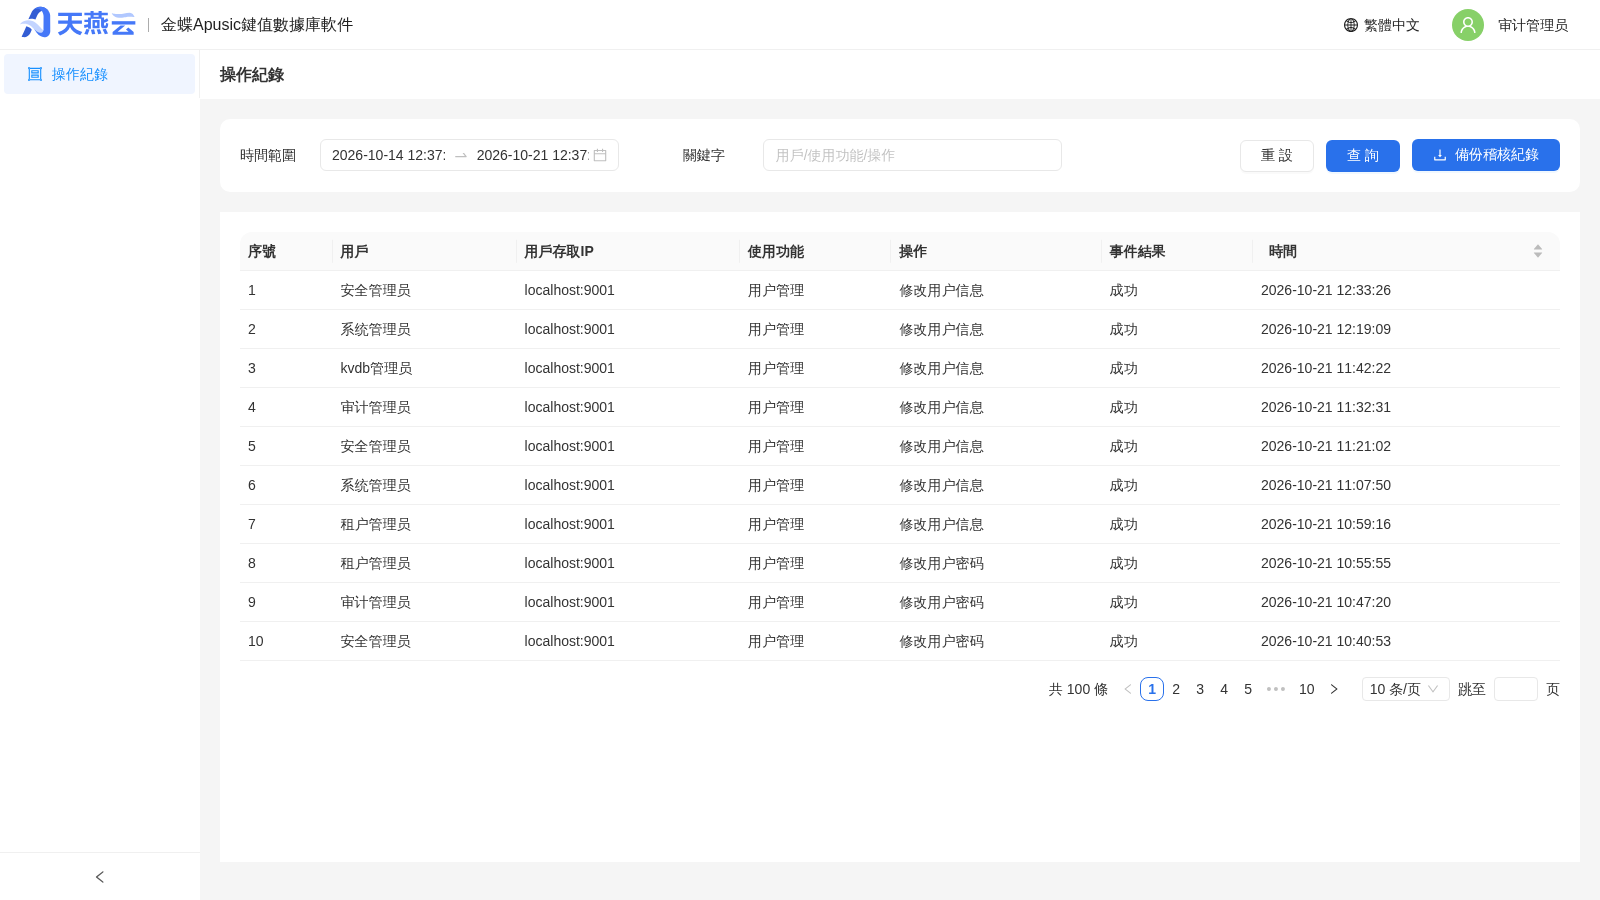Open the 审计管理员 account menu
This screenshot has height=900, width=1600.
[x=1533, y=25]
